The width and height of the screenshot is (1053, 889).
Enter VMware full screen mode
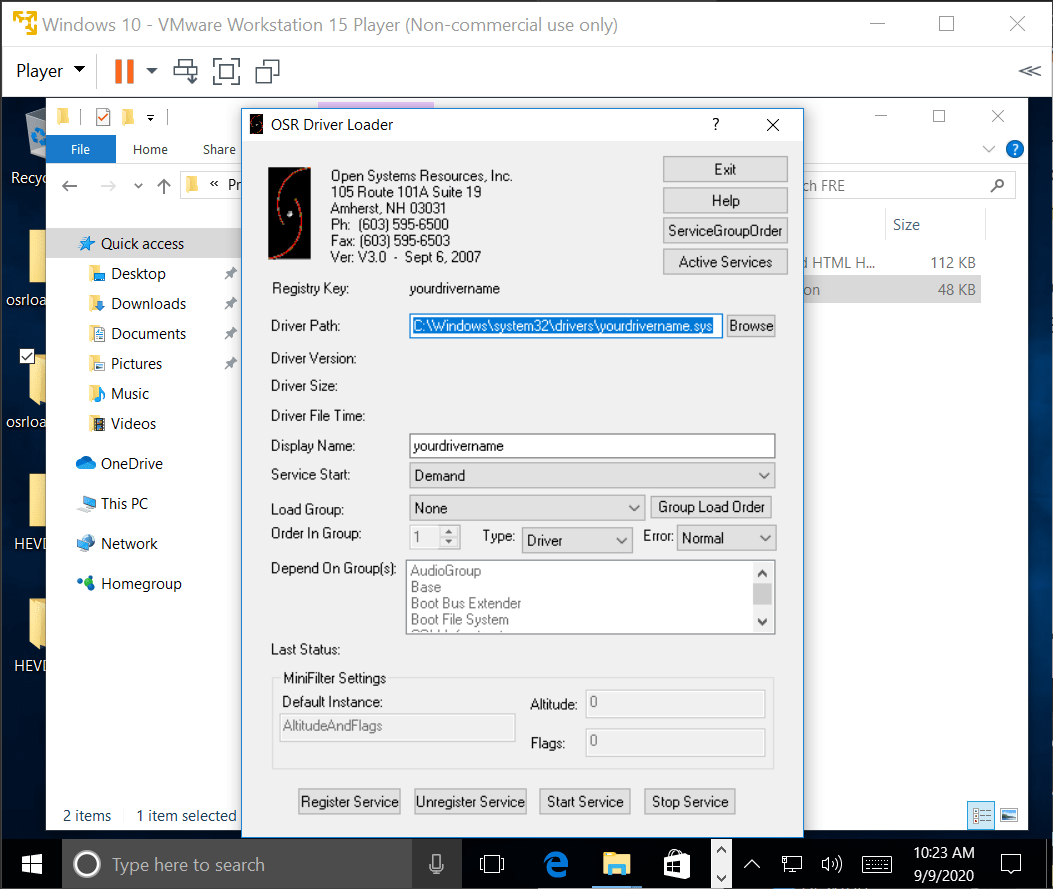(226, 71)
